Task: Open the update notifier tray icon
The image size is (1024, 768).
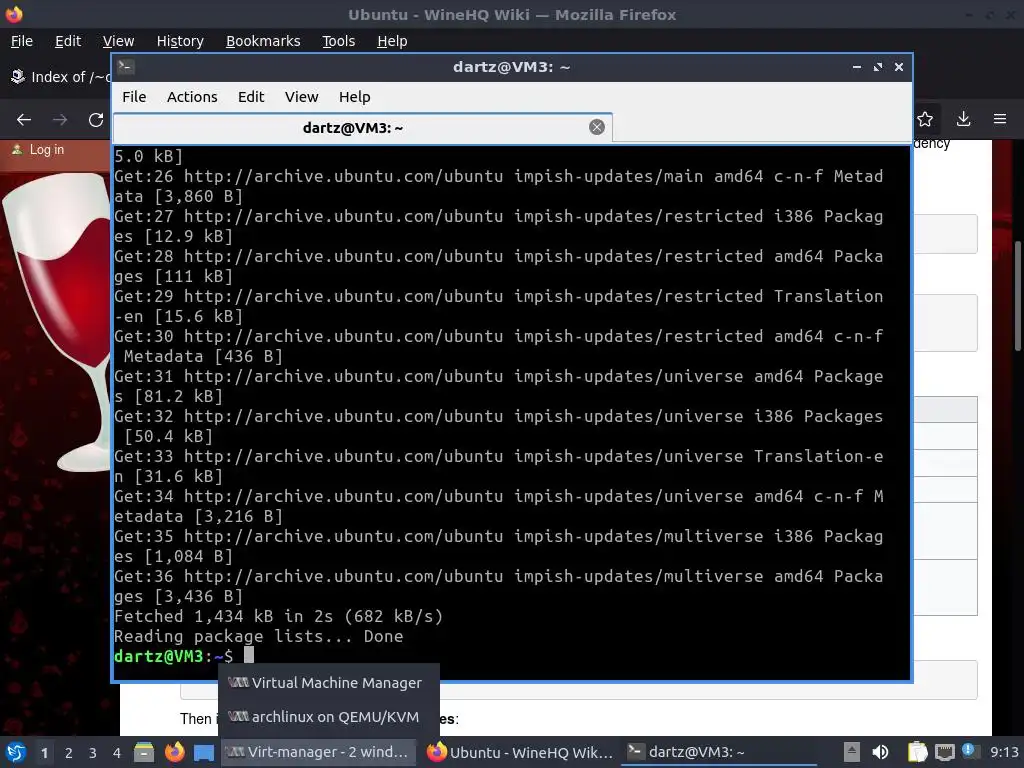Action: (969, 751)
